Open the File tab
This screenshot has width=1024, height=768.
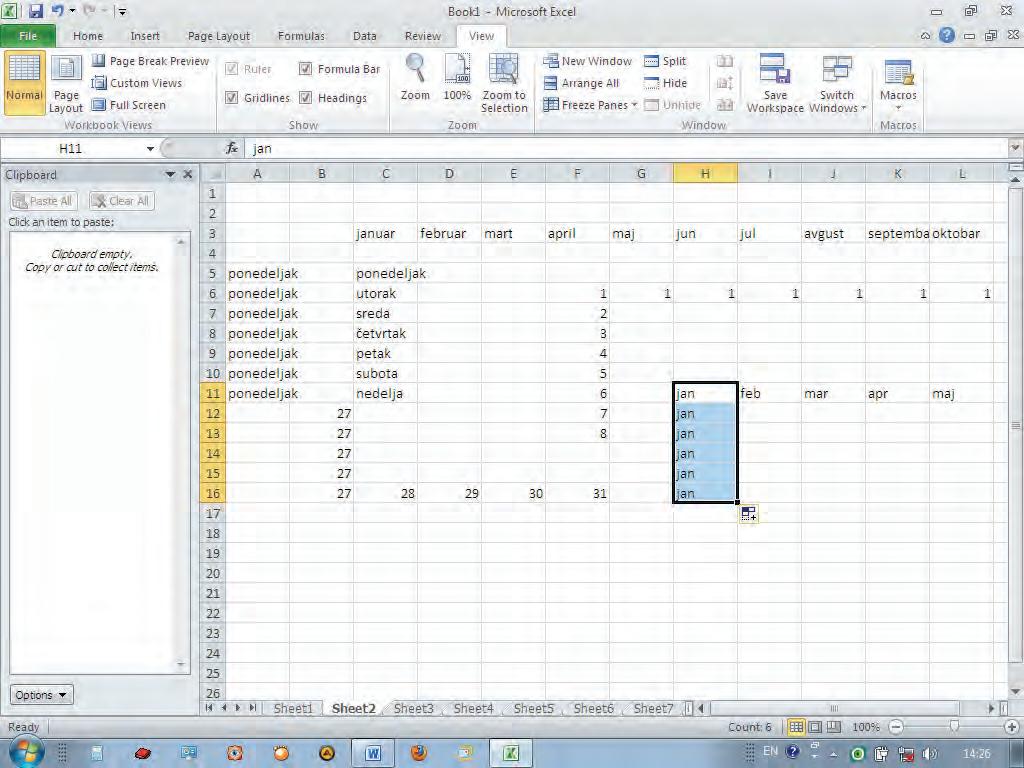click(x=28, y=36)
